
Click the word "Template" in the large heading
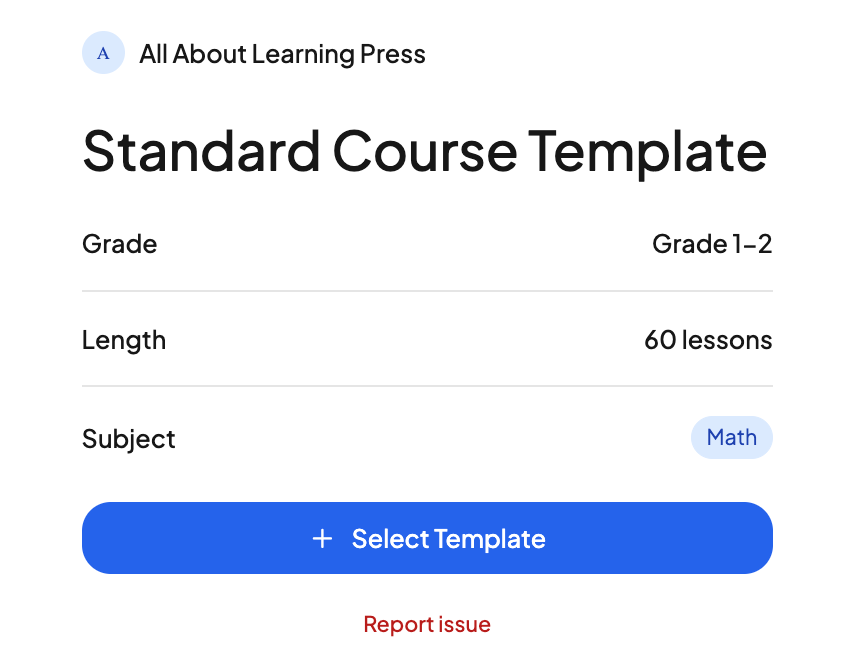click(648, 151)
